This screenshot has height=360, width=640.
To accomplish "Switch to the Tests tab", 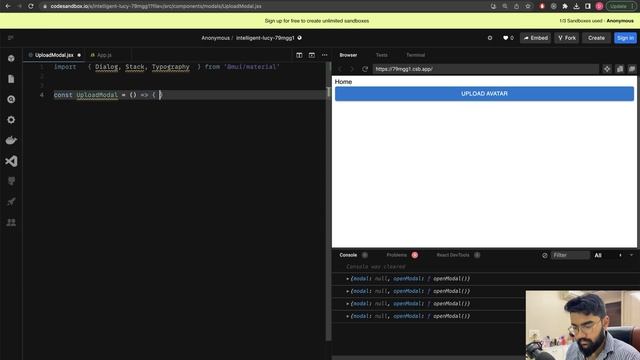I will click(382, 55).
